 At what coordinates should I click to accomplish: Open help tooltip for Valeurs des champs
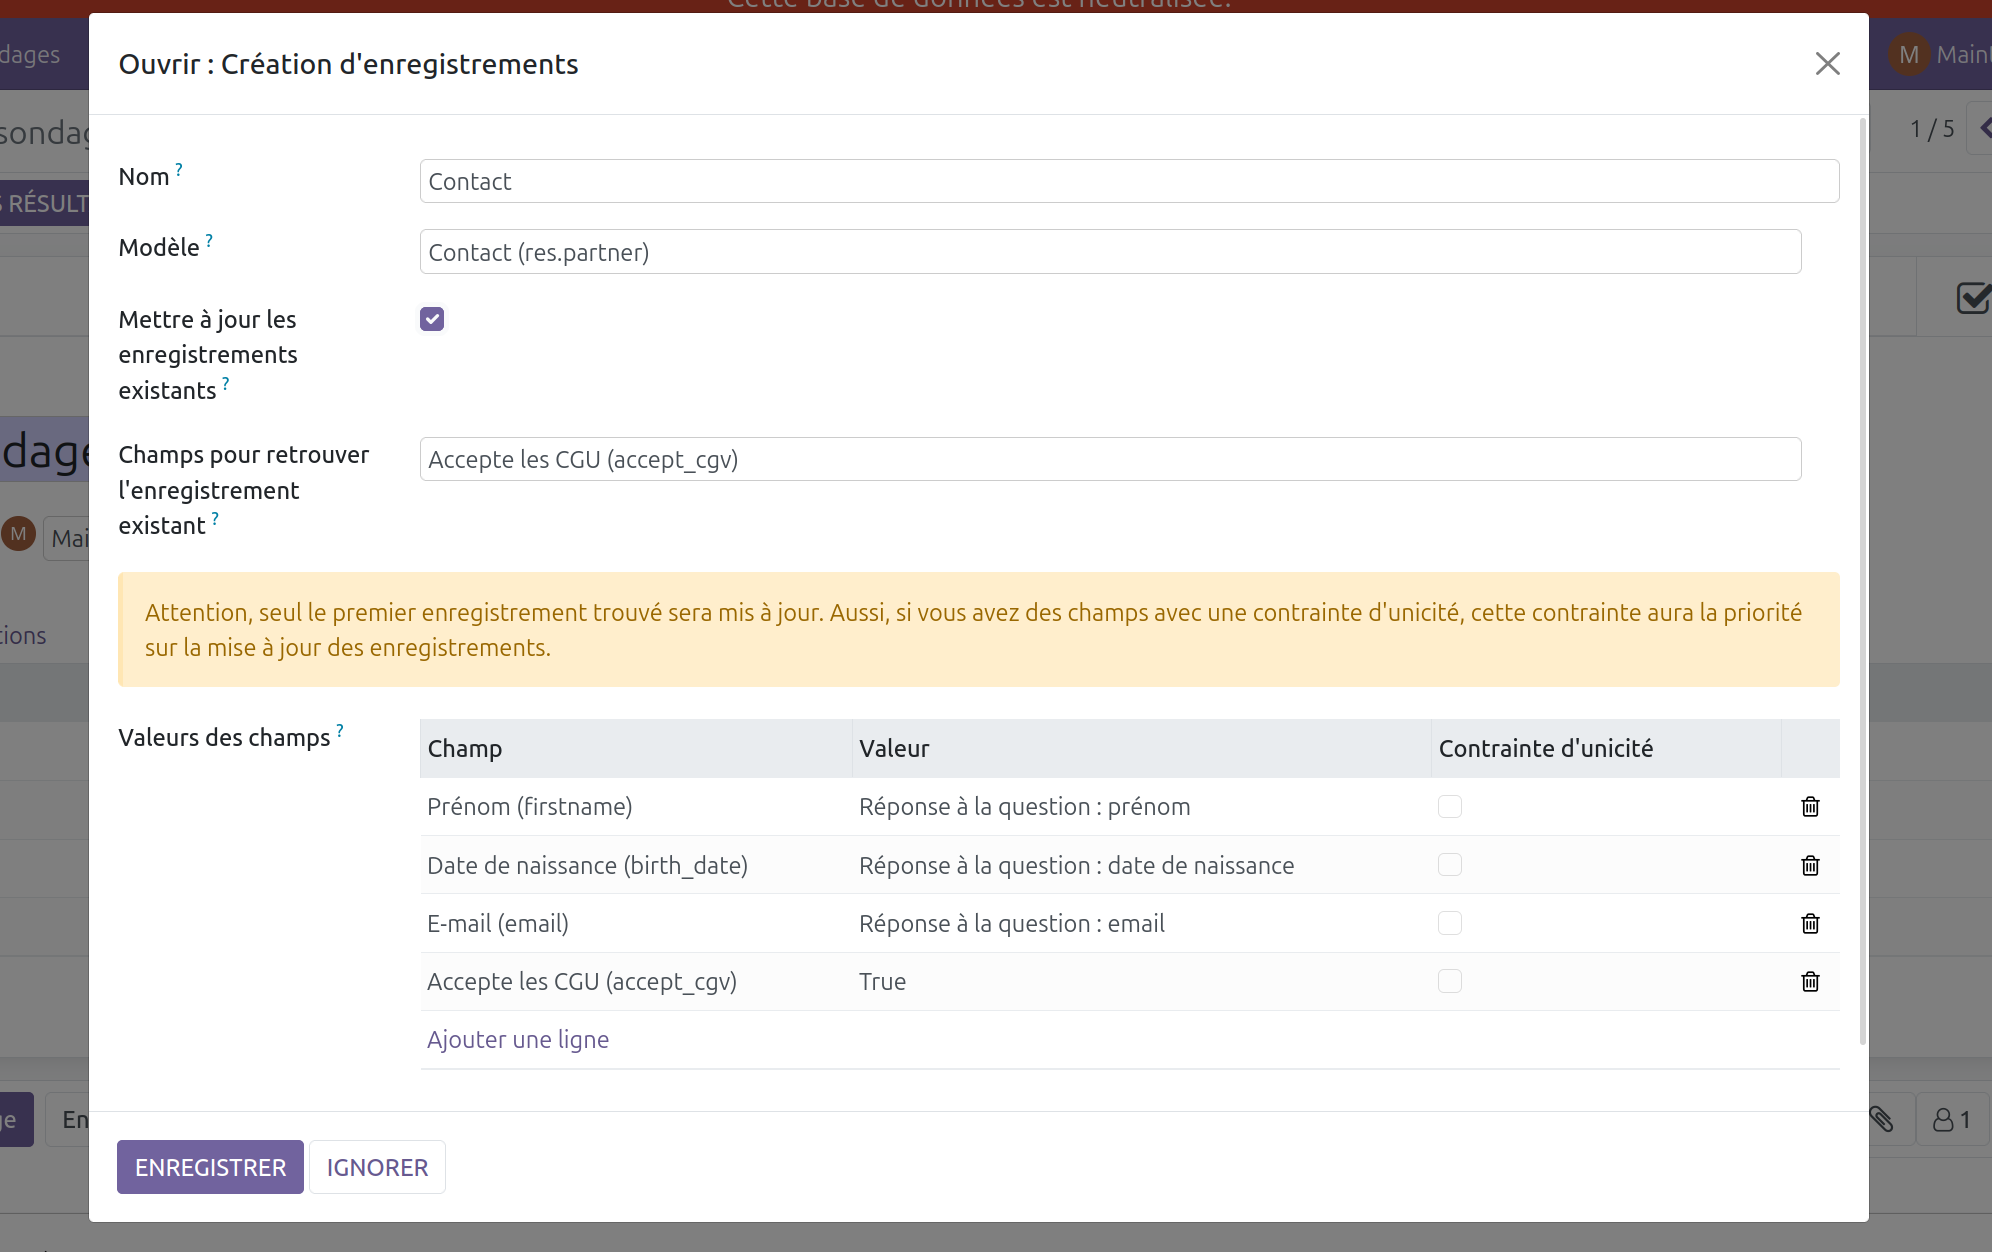point(340,730)
